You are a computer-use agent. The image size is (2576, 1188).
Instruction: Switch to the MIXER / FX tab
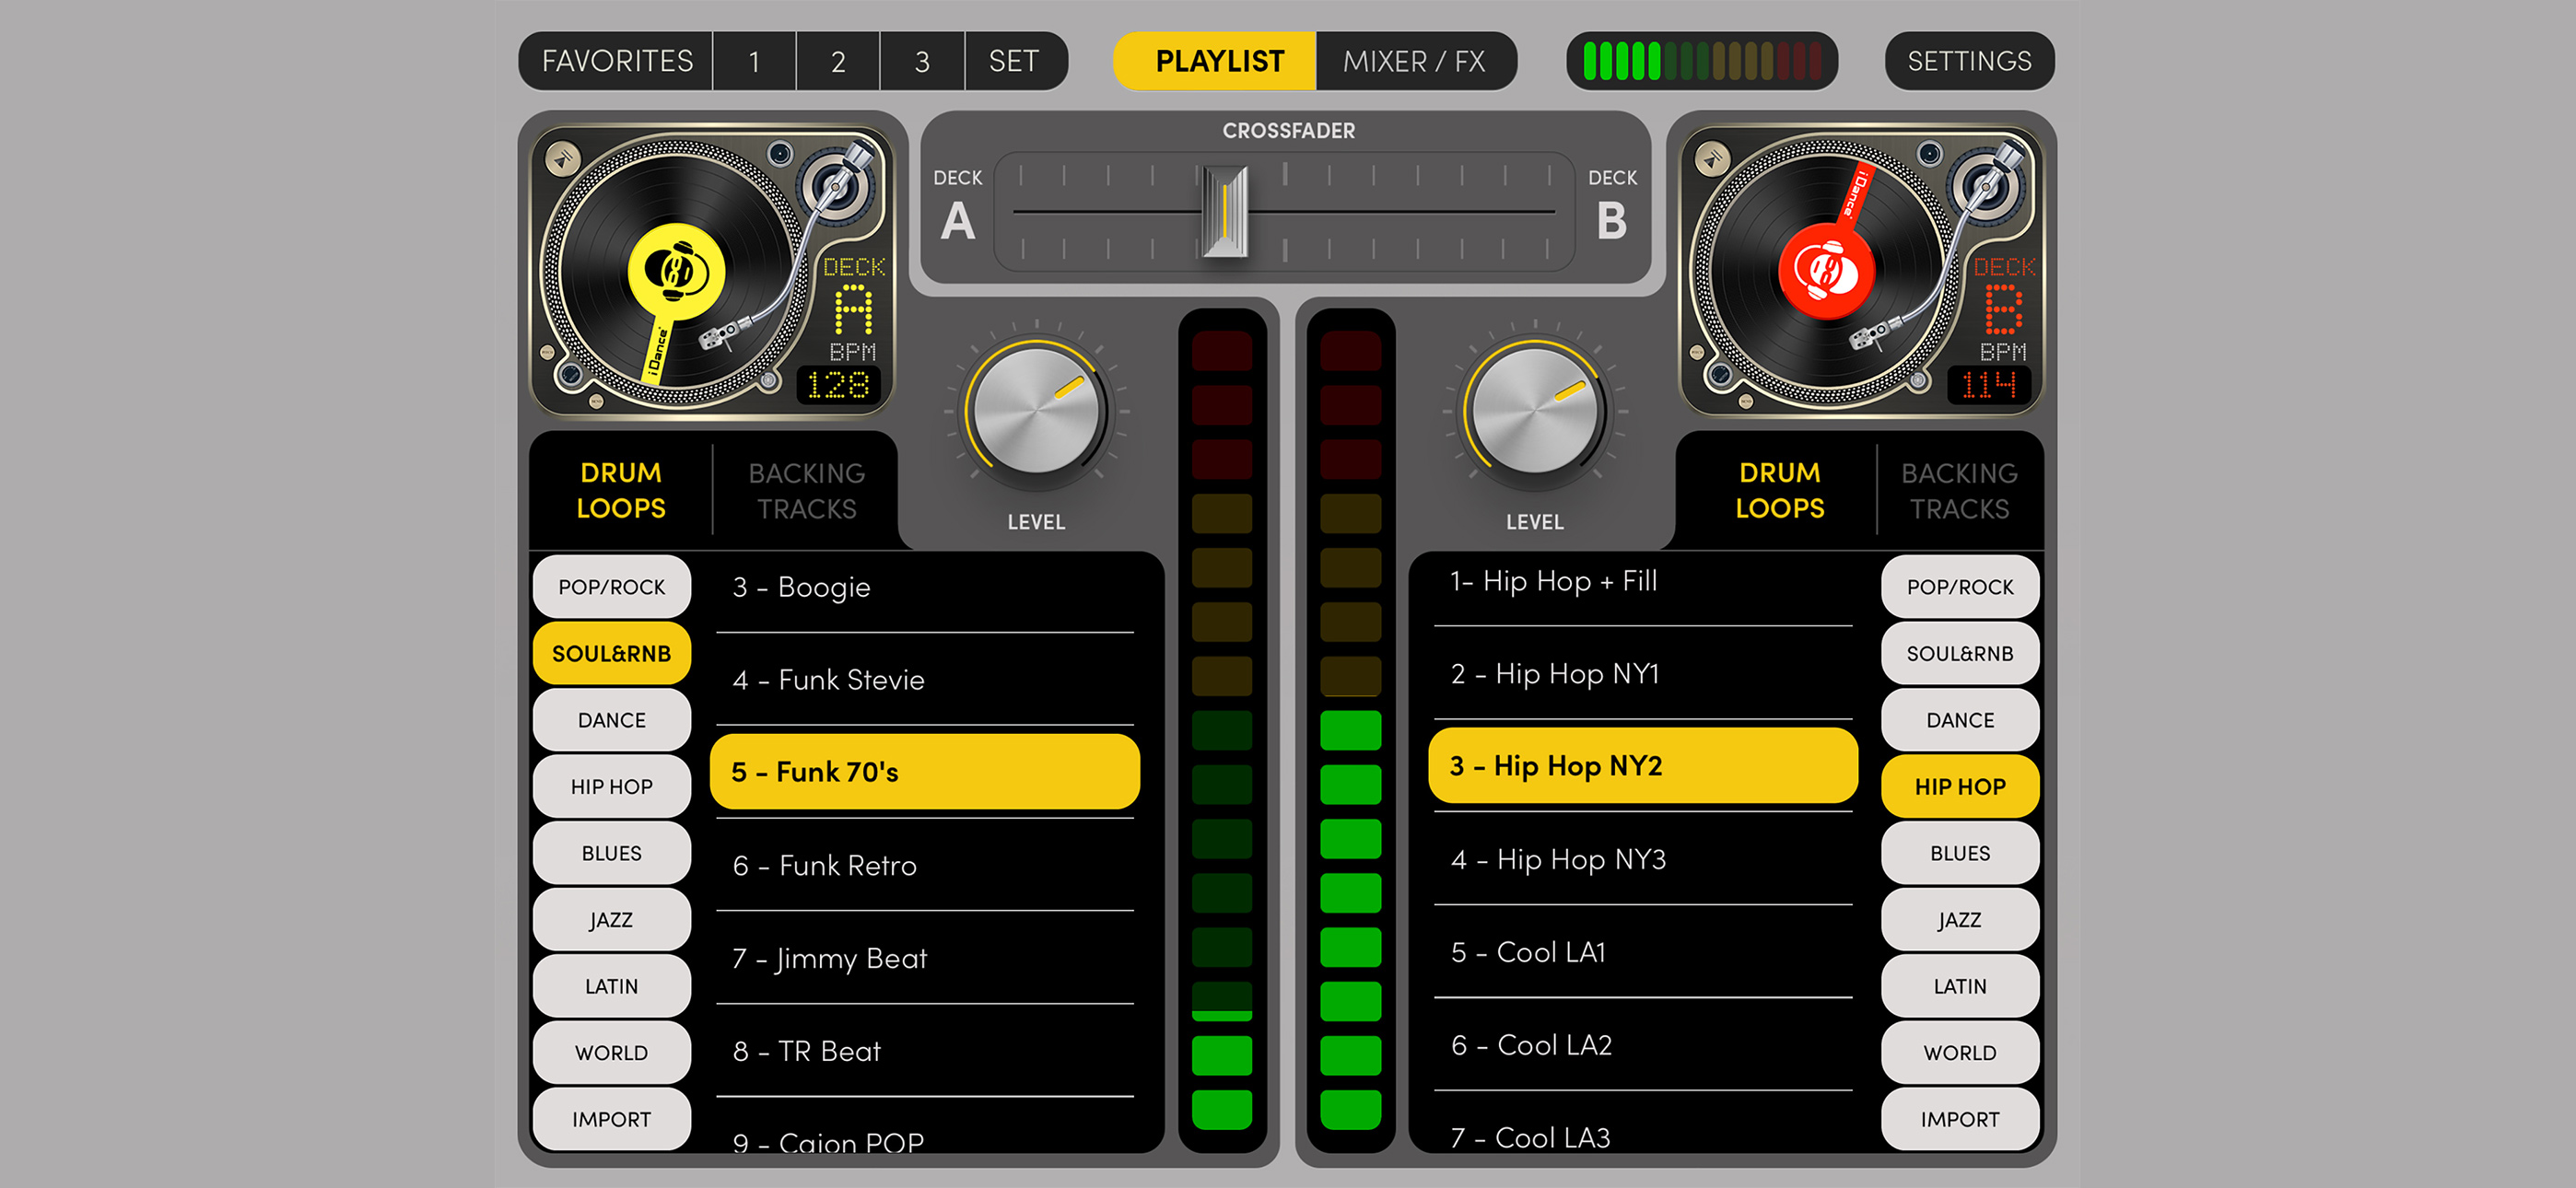pos(1415,61)
